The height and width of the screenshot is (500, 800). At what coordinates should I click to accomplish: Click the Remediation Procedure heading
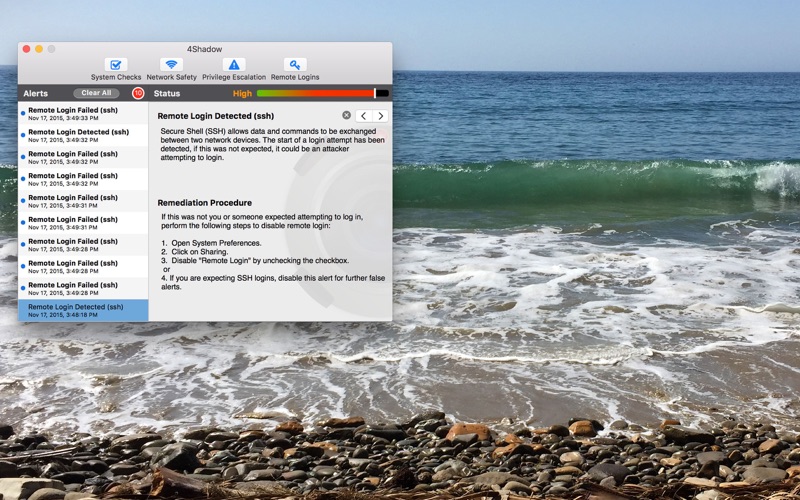[205, 203]
